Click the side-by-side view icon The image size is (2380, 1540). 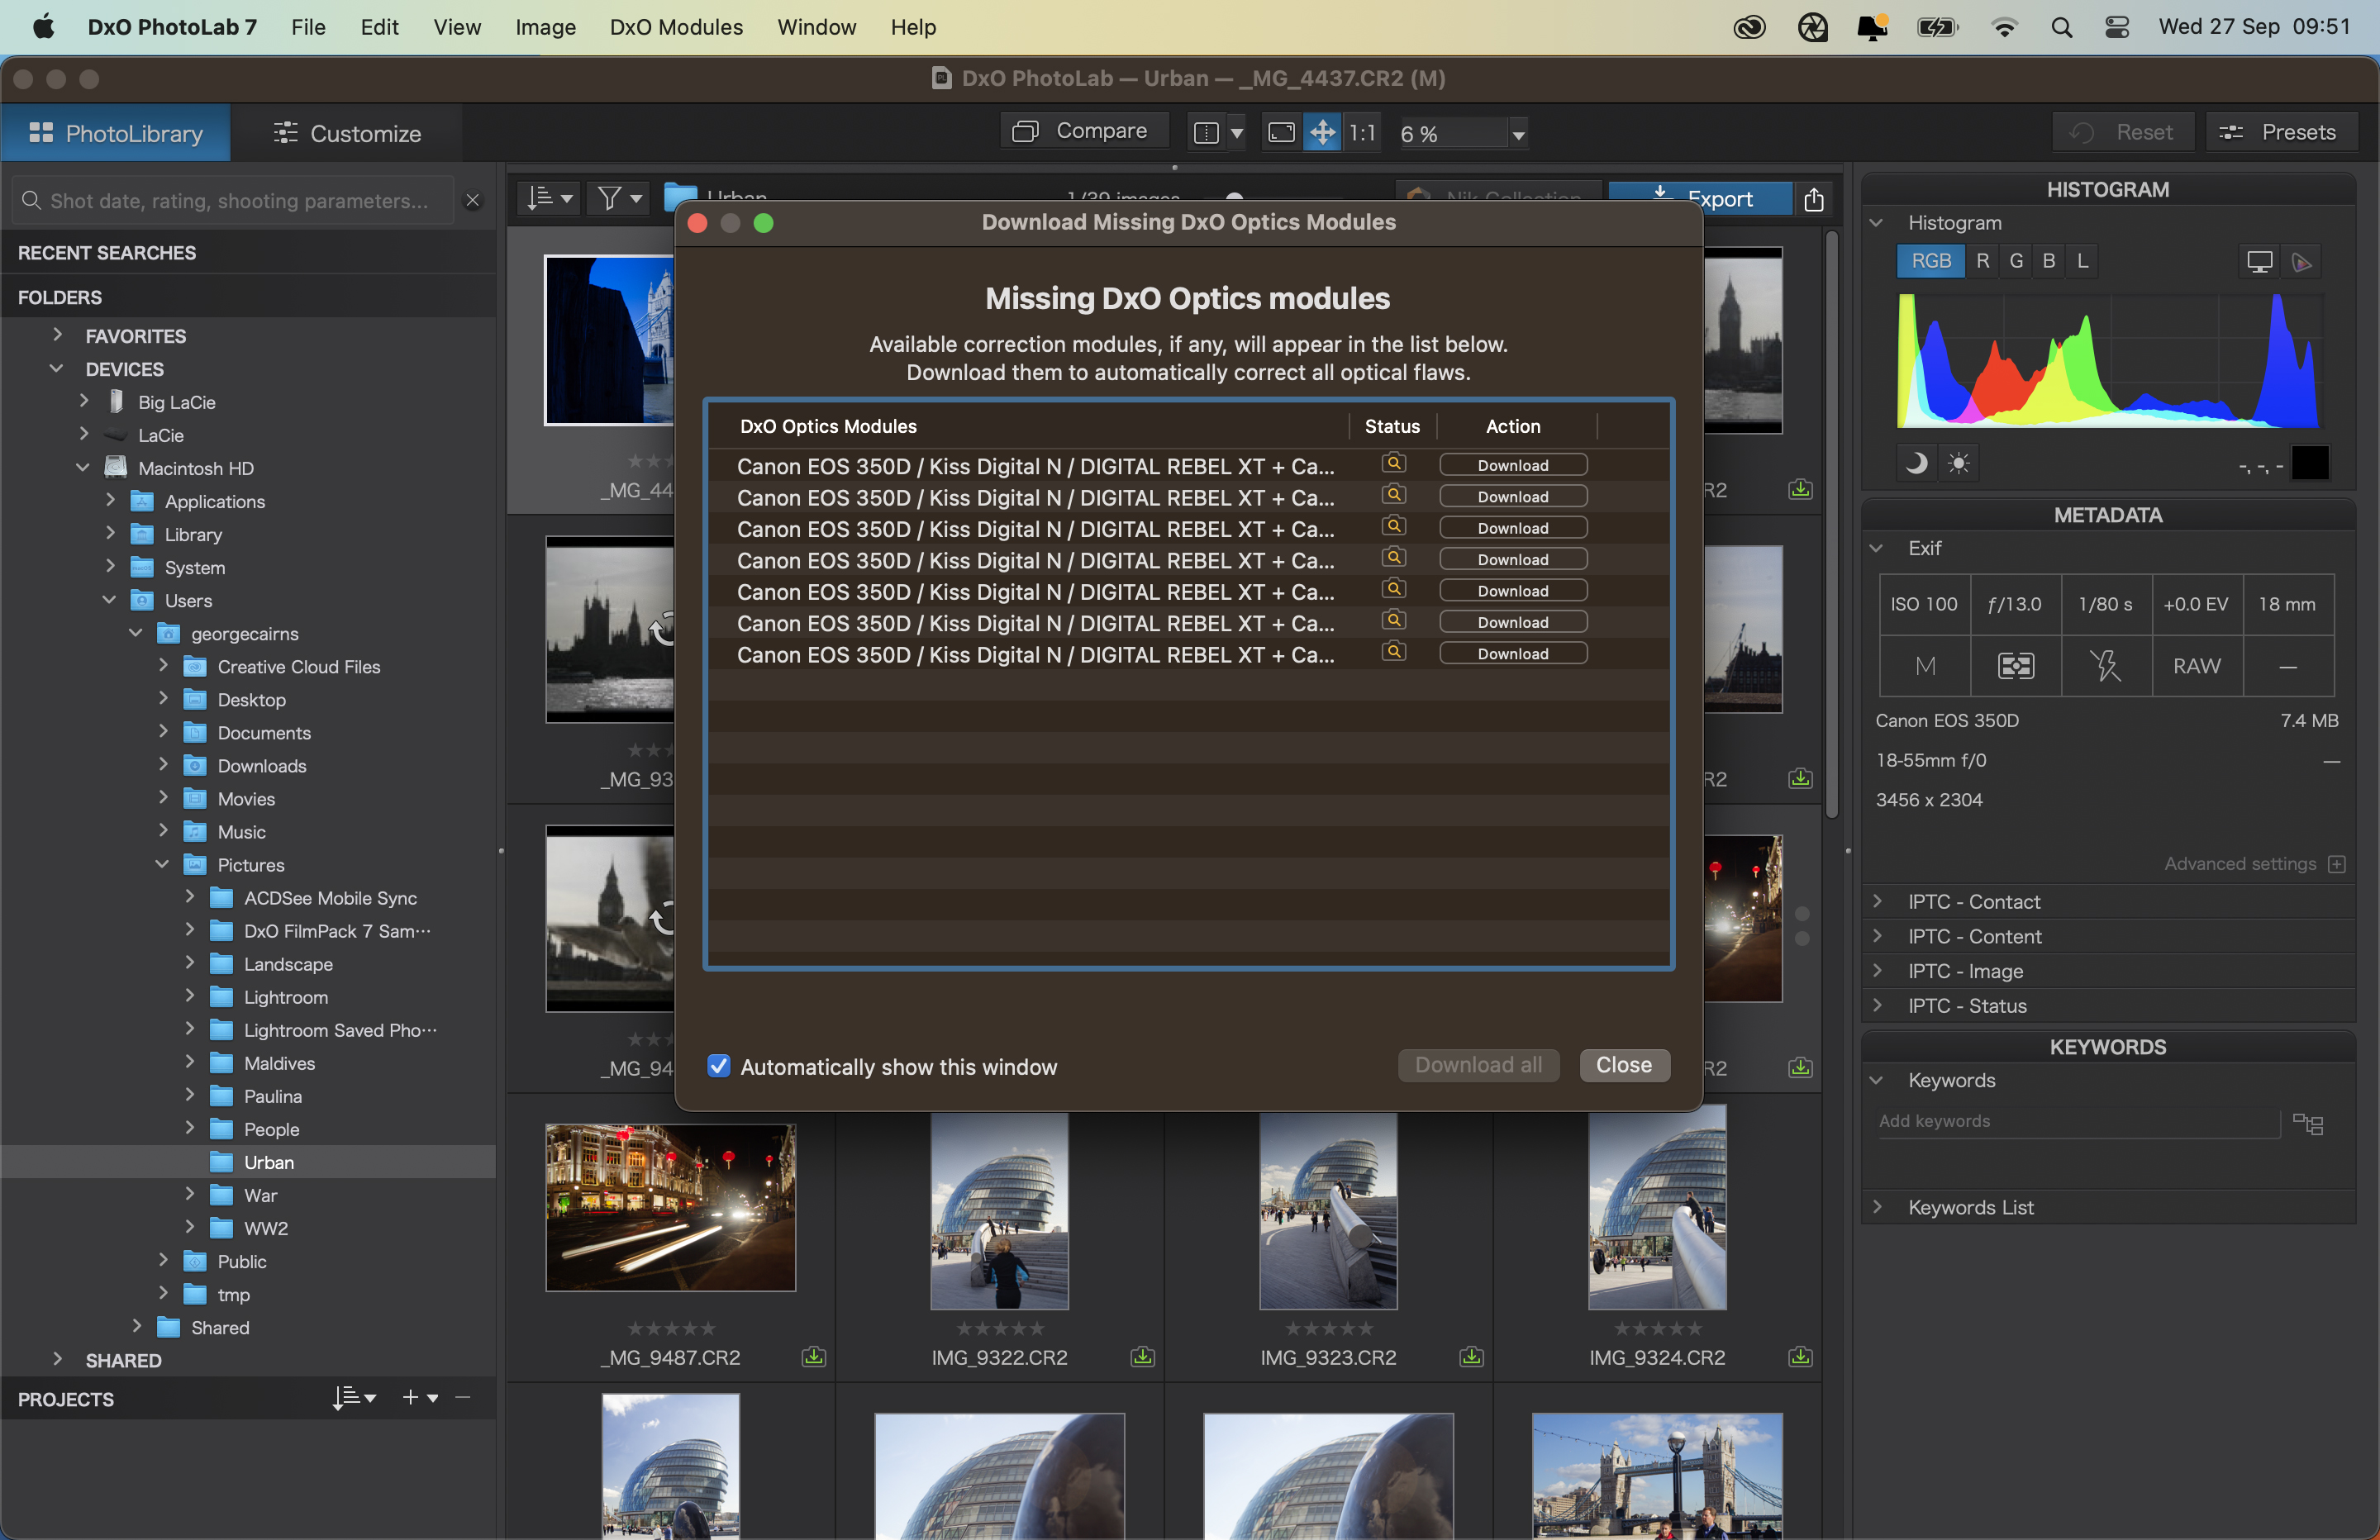coord(1207,133)
